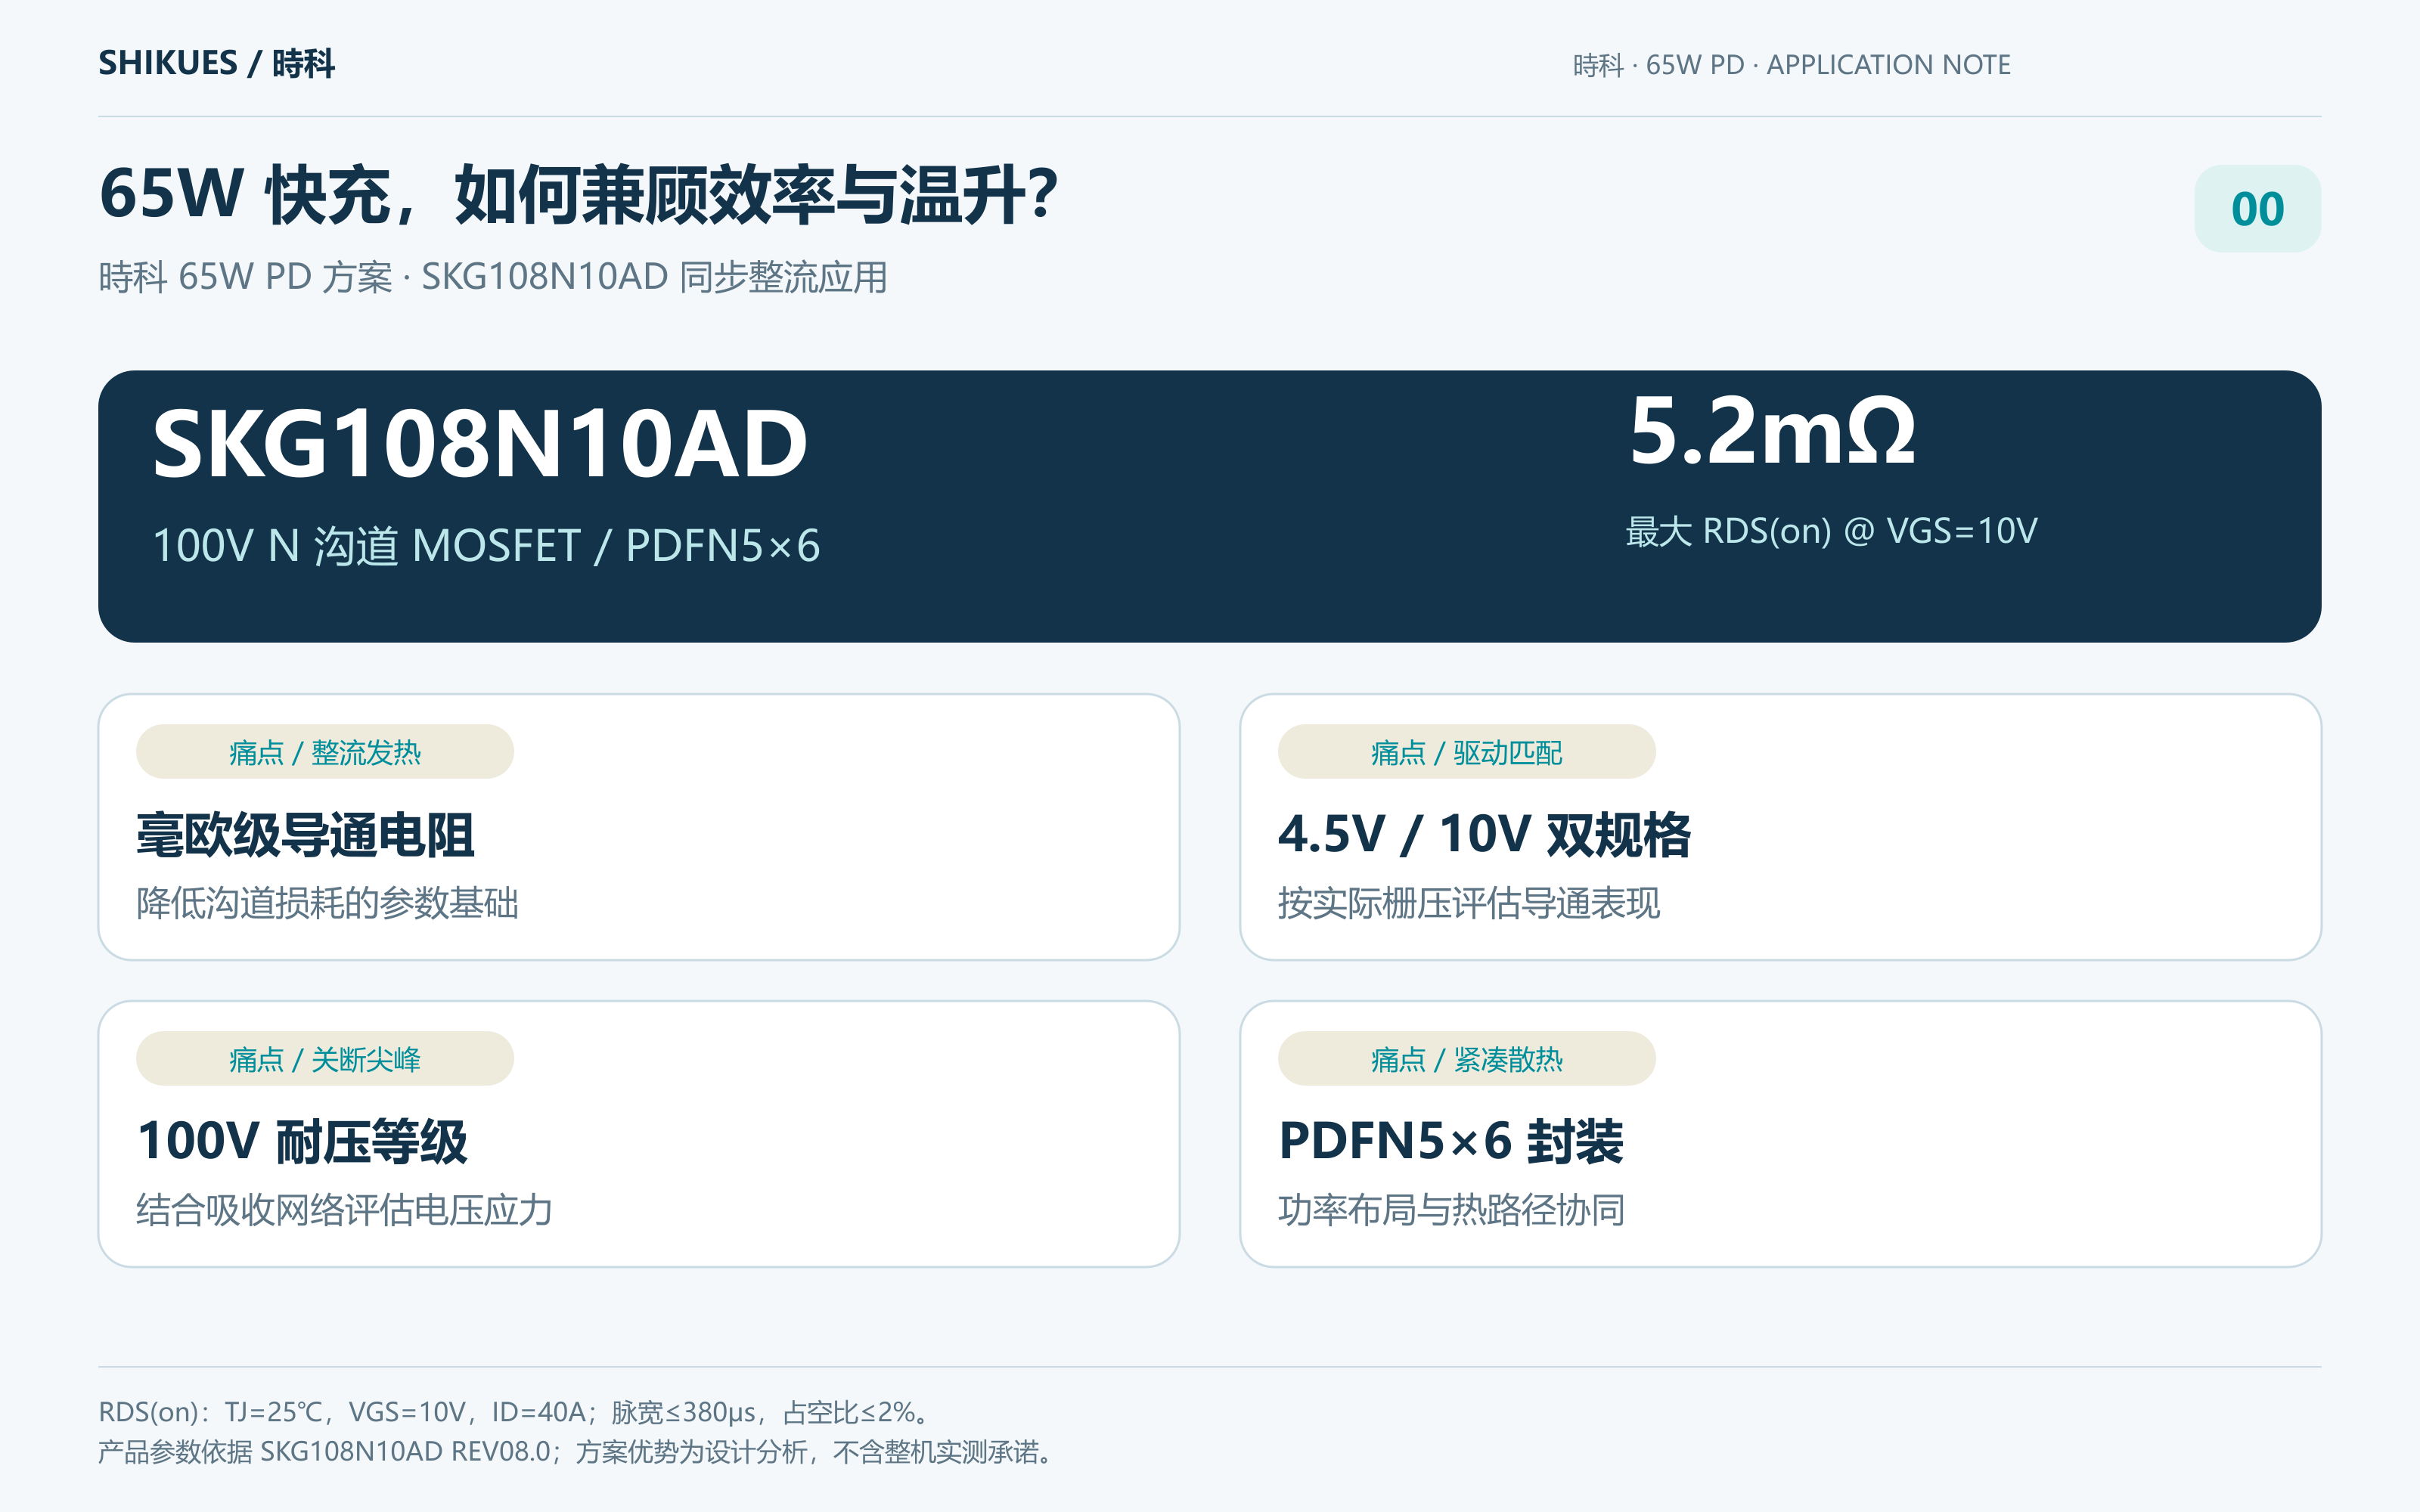
Task: Select the main title 65W 快充，如何兼顾效率与温升?
Action: (579, 194)
